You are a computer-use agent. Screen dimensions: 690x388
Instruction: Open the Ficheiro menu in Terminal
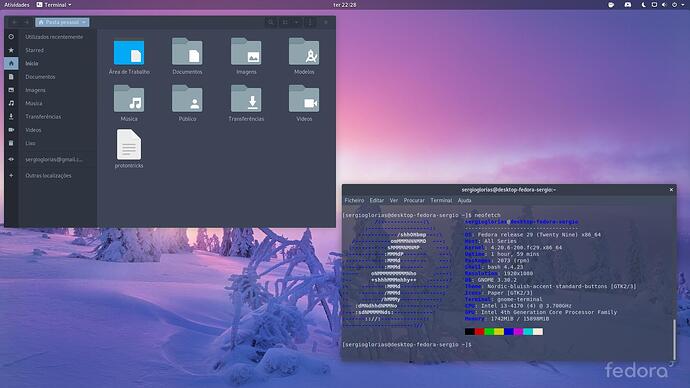354,200
